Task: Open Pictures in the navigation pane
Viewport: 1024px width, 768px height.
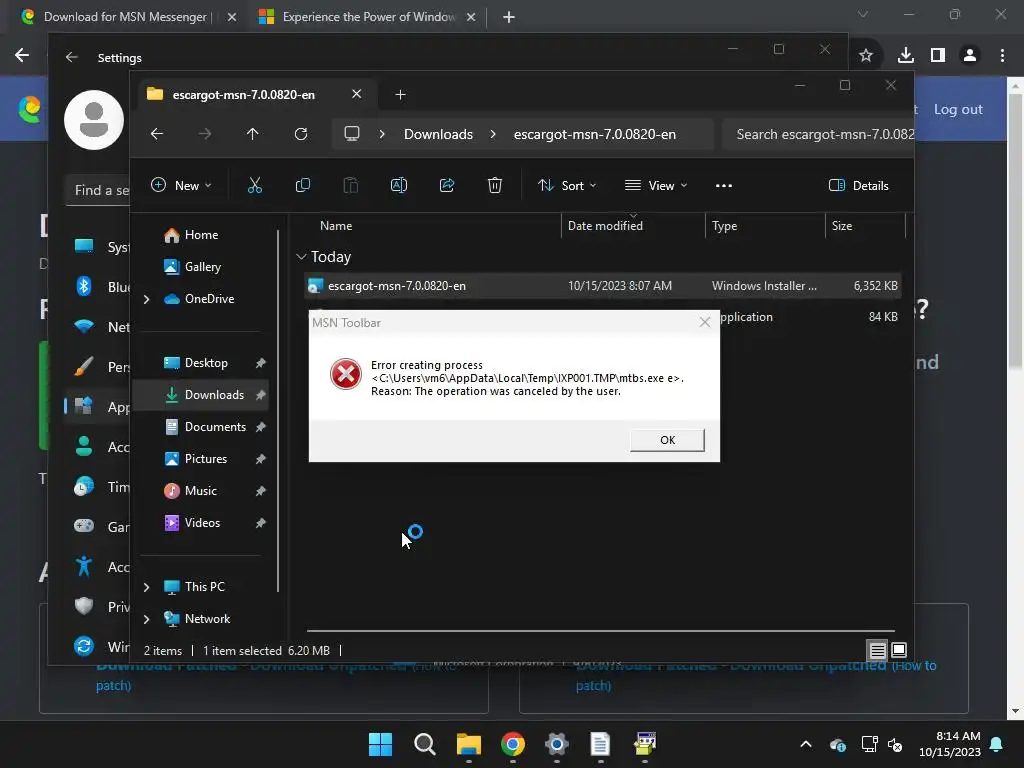Action: click(206, 458)
